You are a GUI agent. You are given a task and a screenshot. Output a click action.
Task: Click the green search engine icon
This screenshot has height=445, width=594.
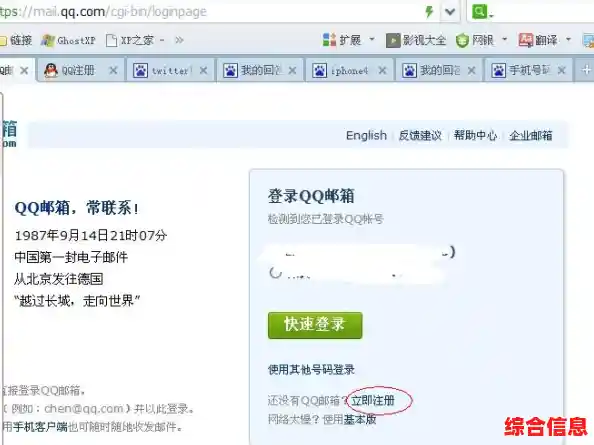coord(479,11)
